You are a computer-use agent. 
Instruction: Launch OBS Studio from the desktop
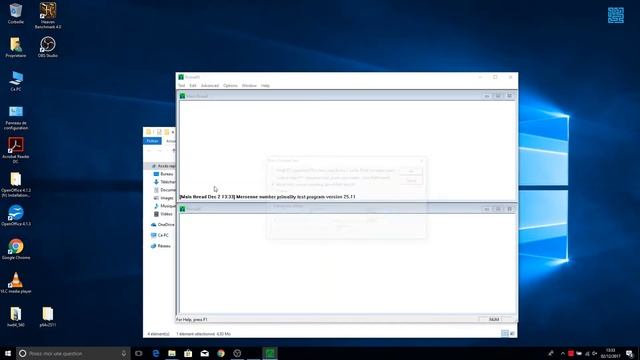[48, 47]
